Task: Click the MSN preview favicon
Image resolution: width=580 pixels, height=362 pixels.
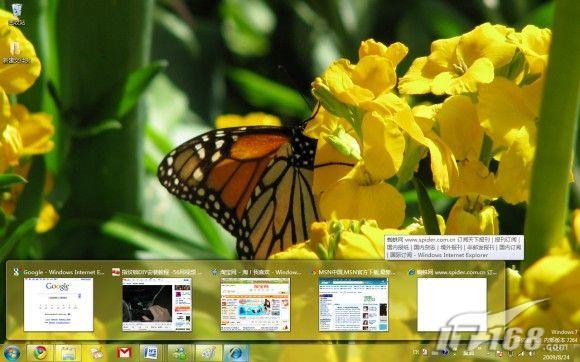Action: click(314, 273)
